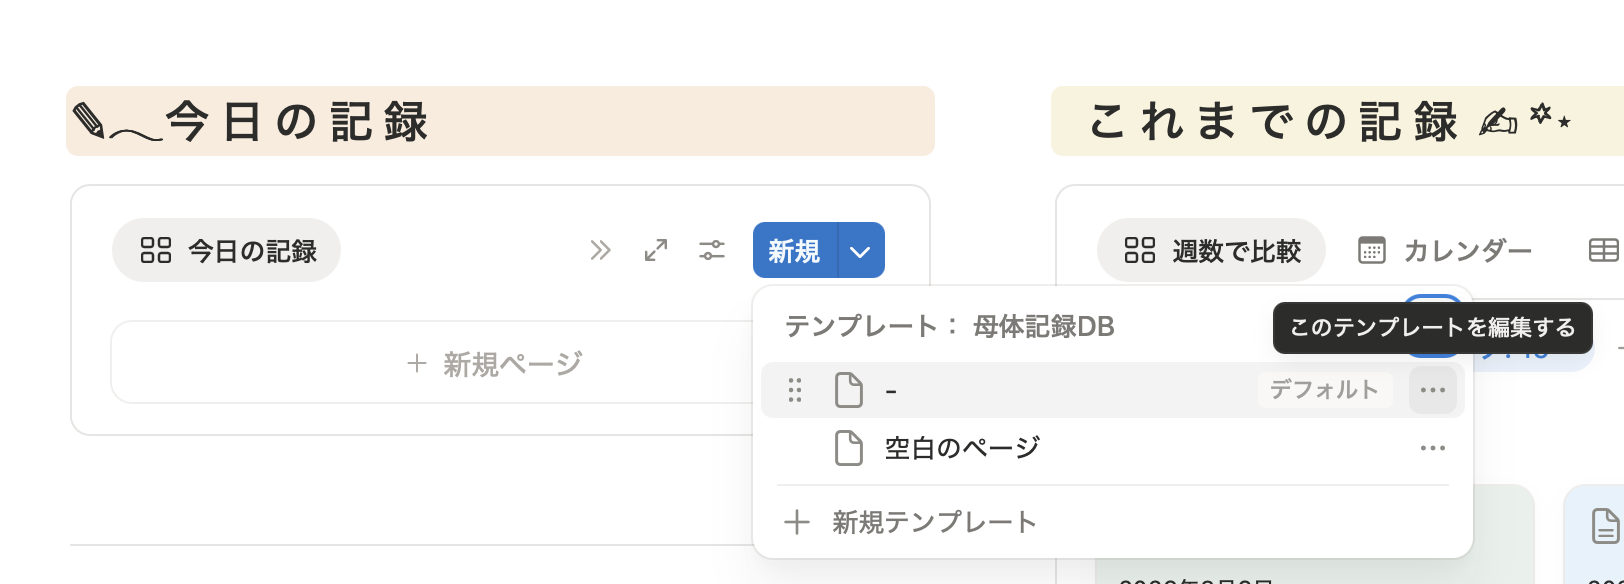Viewport: 1624px width, 584px height.
Task: Click the + 新規ページ card
Action: pos(495,364)
